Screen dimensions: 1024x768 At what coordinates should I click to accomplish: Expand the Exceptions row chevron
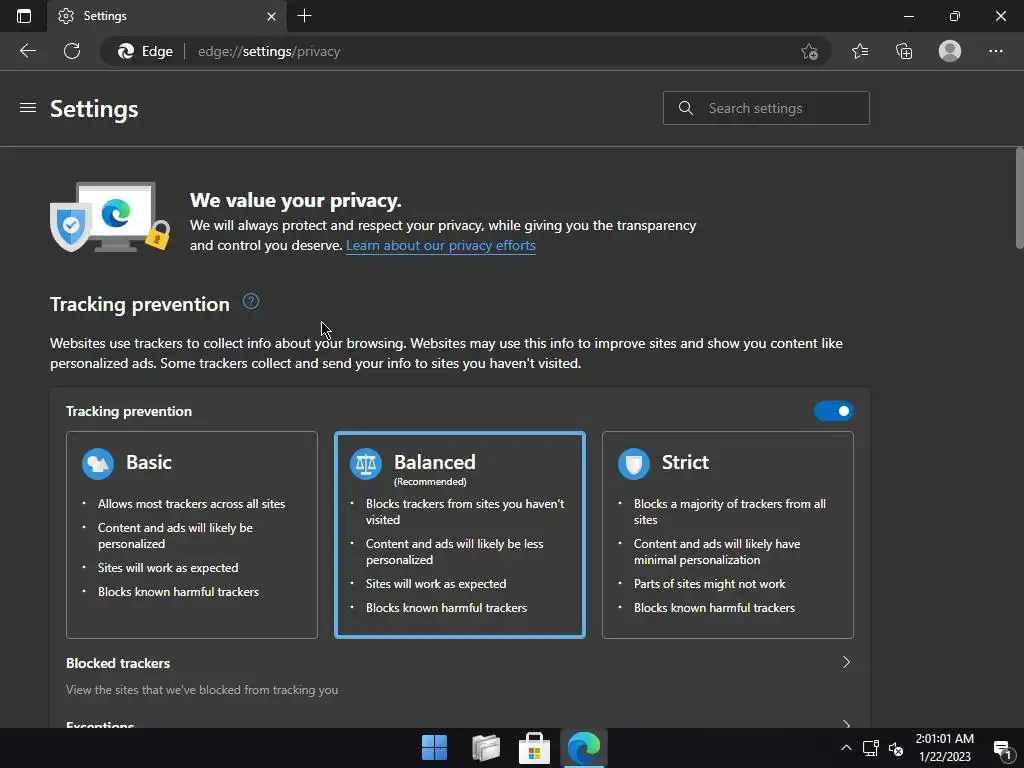(x=846, y=724)
